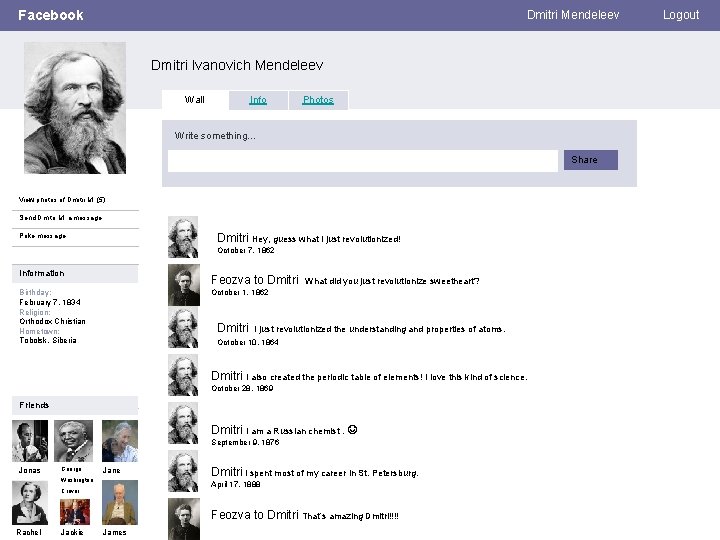
Task: Open the Photos tab
Action: point(318,100)
